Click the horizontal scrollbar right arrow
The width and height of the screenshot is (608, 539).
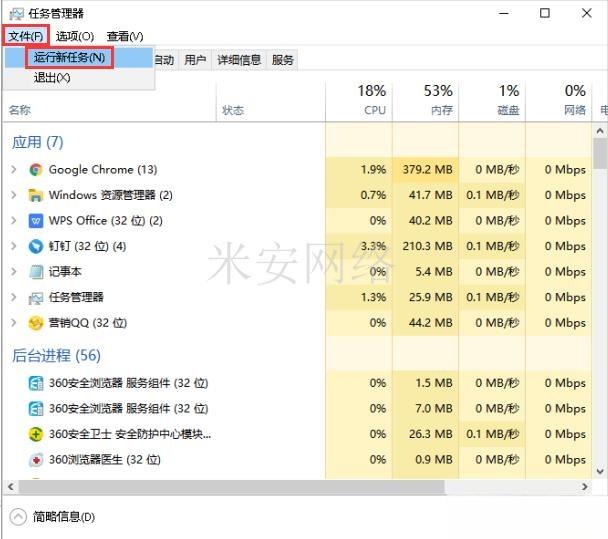point(585,487)
